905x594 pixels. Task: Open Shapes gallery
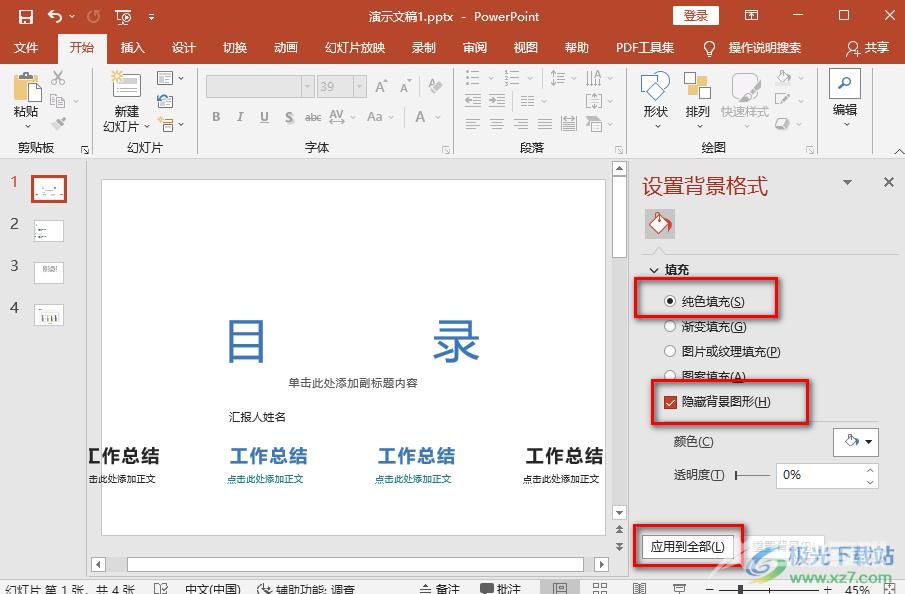click(655, 87)
